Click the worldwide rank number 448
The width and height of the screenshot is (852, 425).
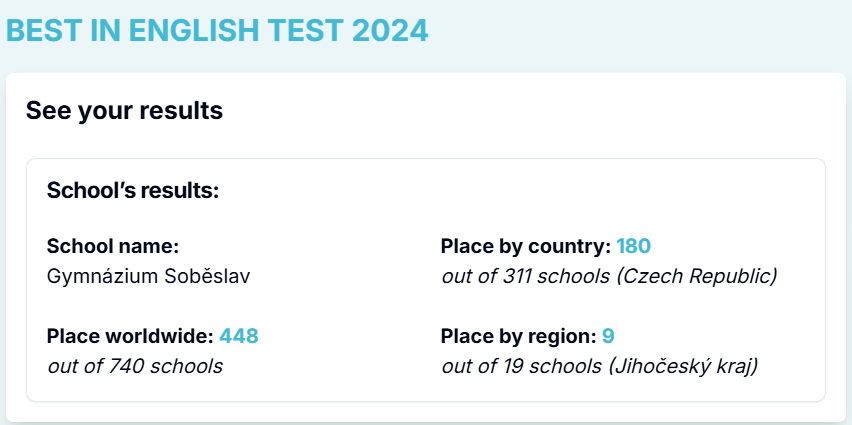pyautogui.click(x=239, y=336)
